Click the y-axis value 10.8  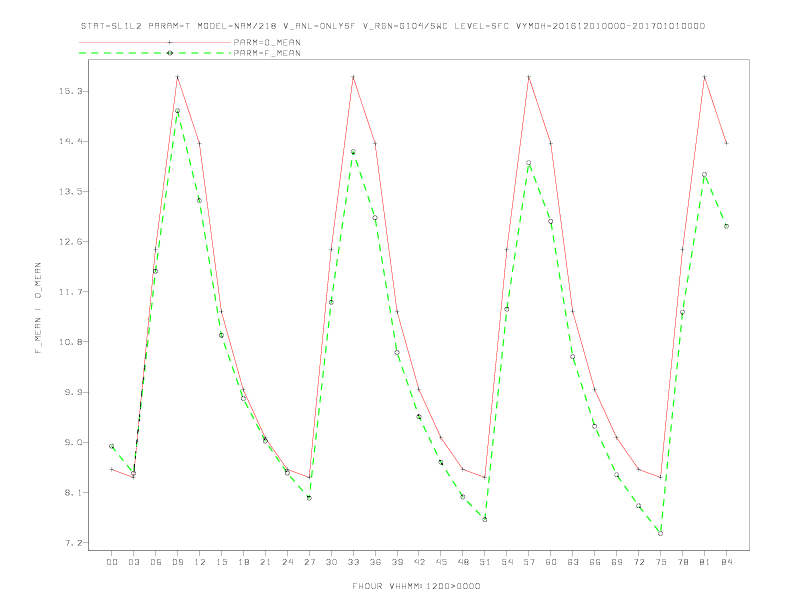71,342
